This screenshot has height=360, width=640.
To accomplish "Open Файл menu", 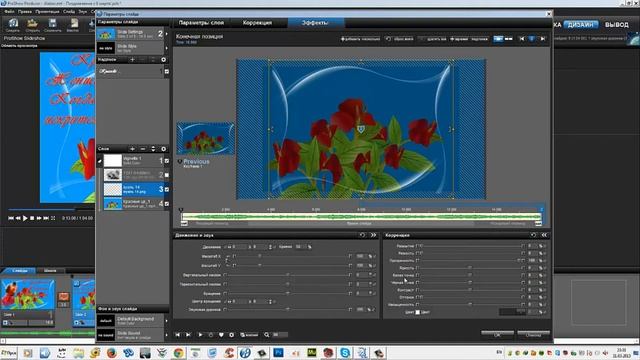I will tap(9, 12).
